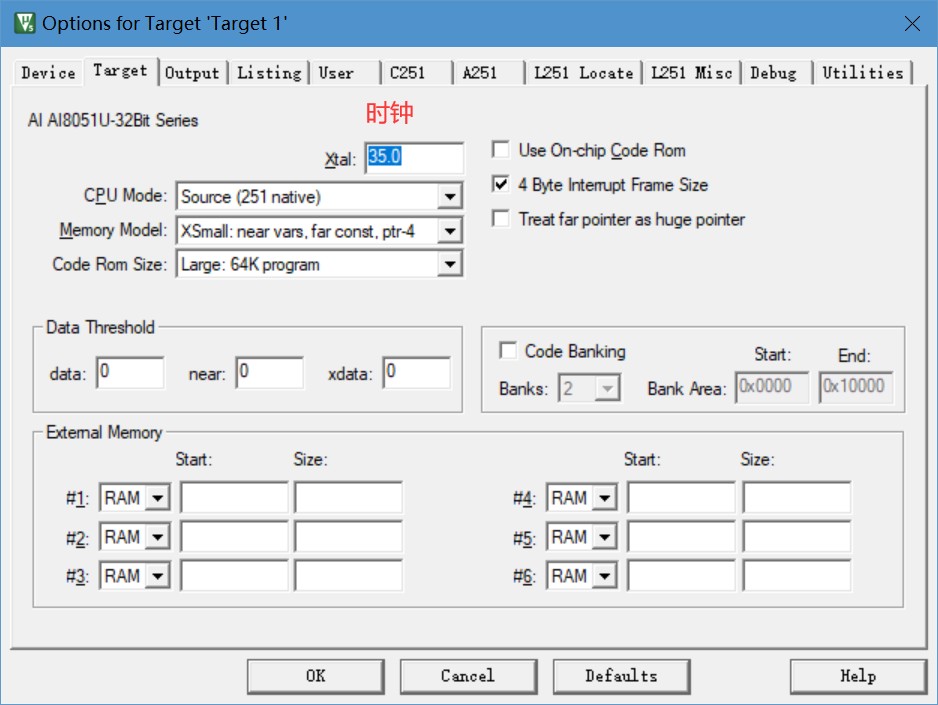Open the L251 Misc tab
This screenshot has height=705, width=938.
point(692,73)
